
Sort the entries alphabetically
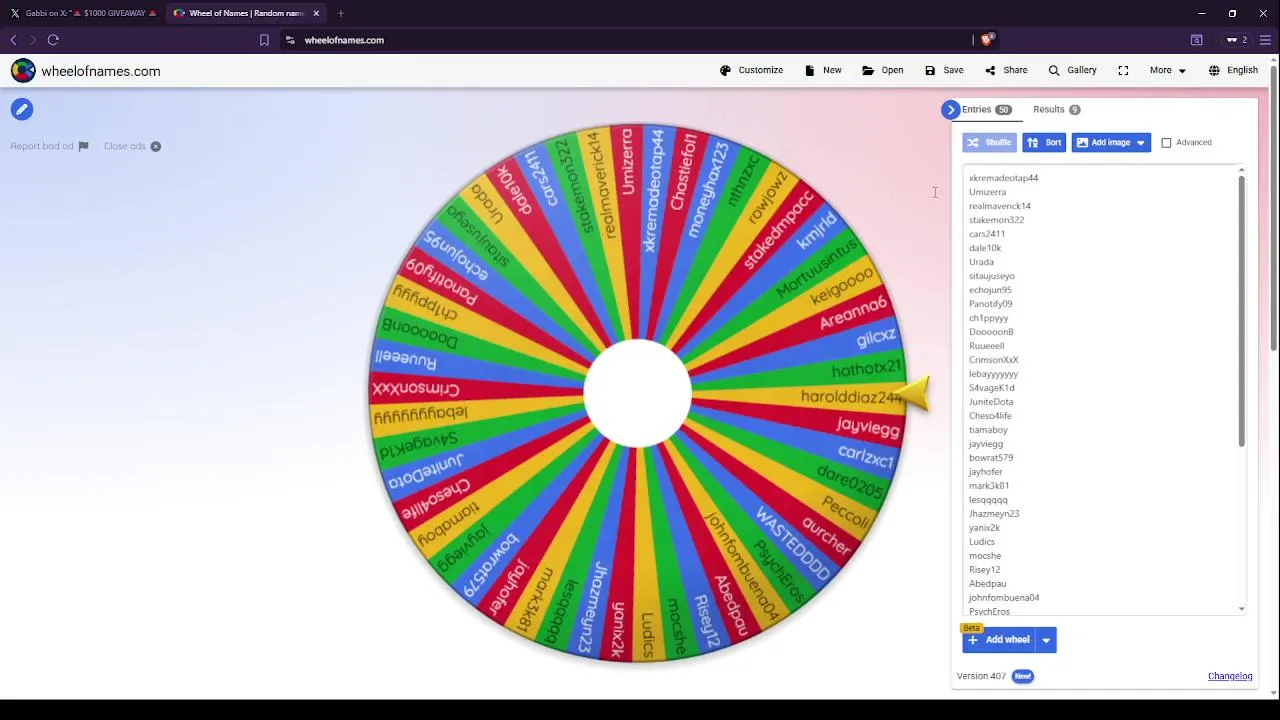(1044, 142)
